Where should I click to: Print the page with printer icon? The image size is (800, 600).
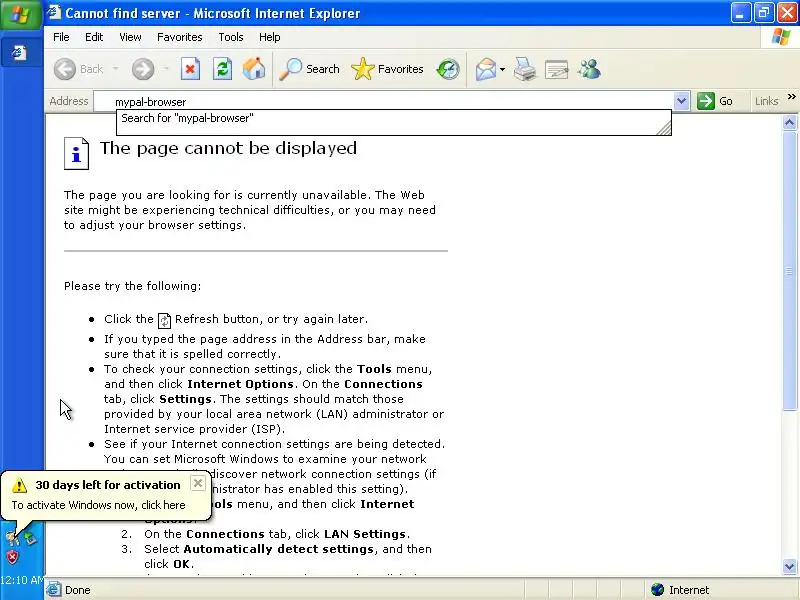click(524, 69)
